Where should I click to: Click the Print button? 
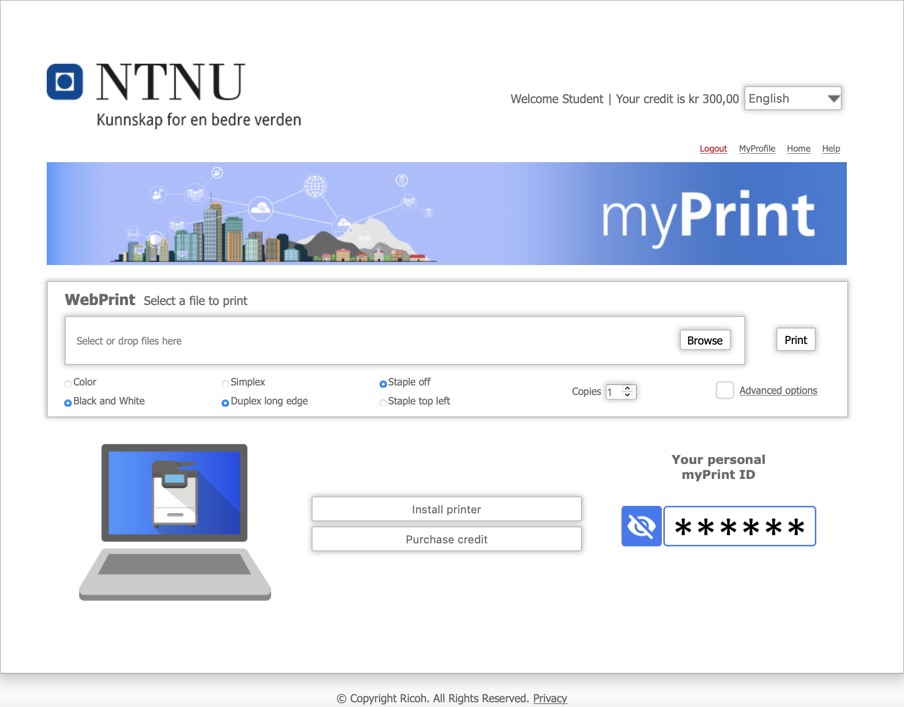click(796, 340)
